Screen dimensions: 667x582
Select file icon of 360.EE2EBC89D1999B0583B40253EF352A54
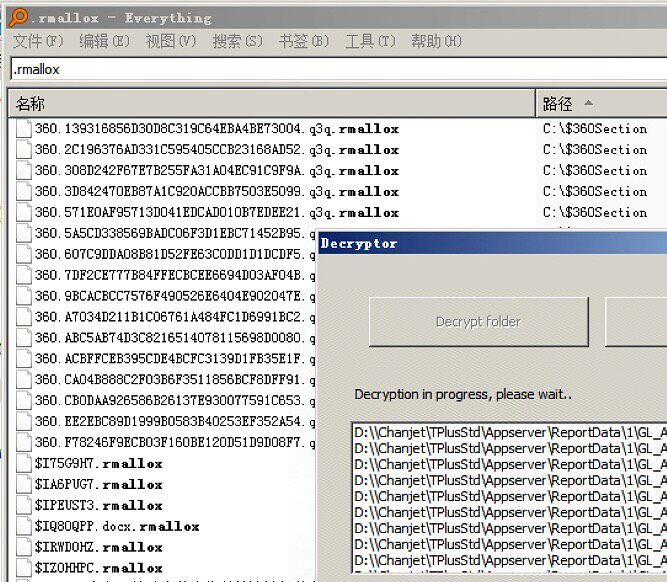[x=24, y=421]
